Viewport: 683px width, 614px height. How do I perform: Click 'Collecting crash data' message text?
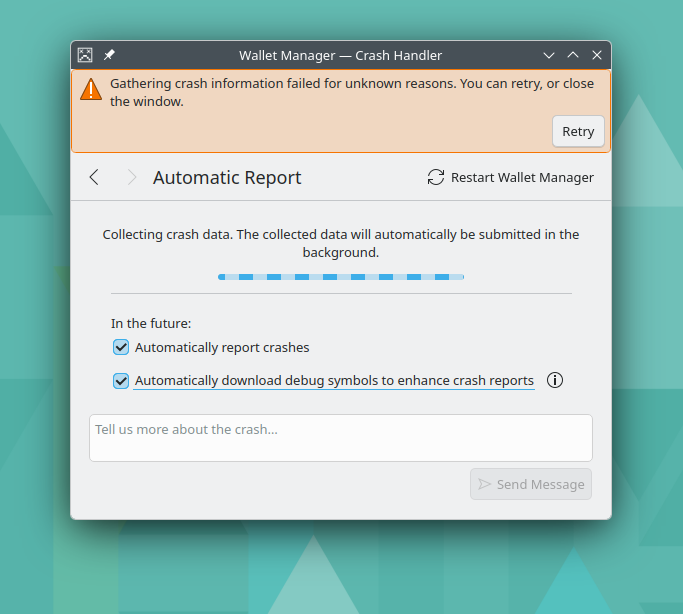pos(341,243)
